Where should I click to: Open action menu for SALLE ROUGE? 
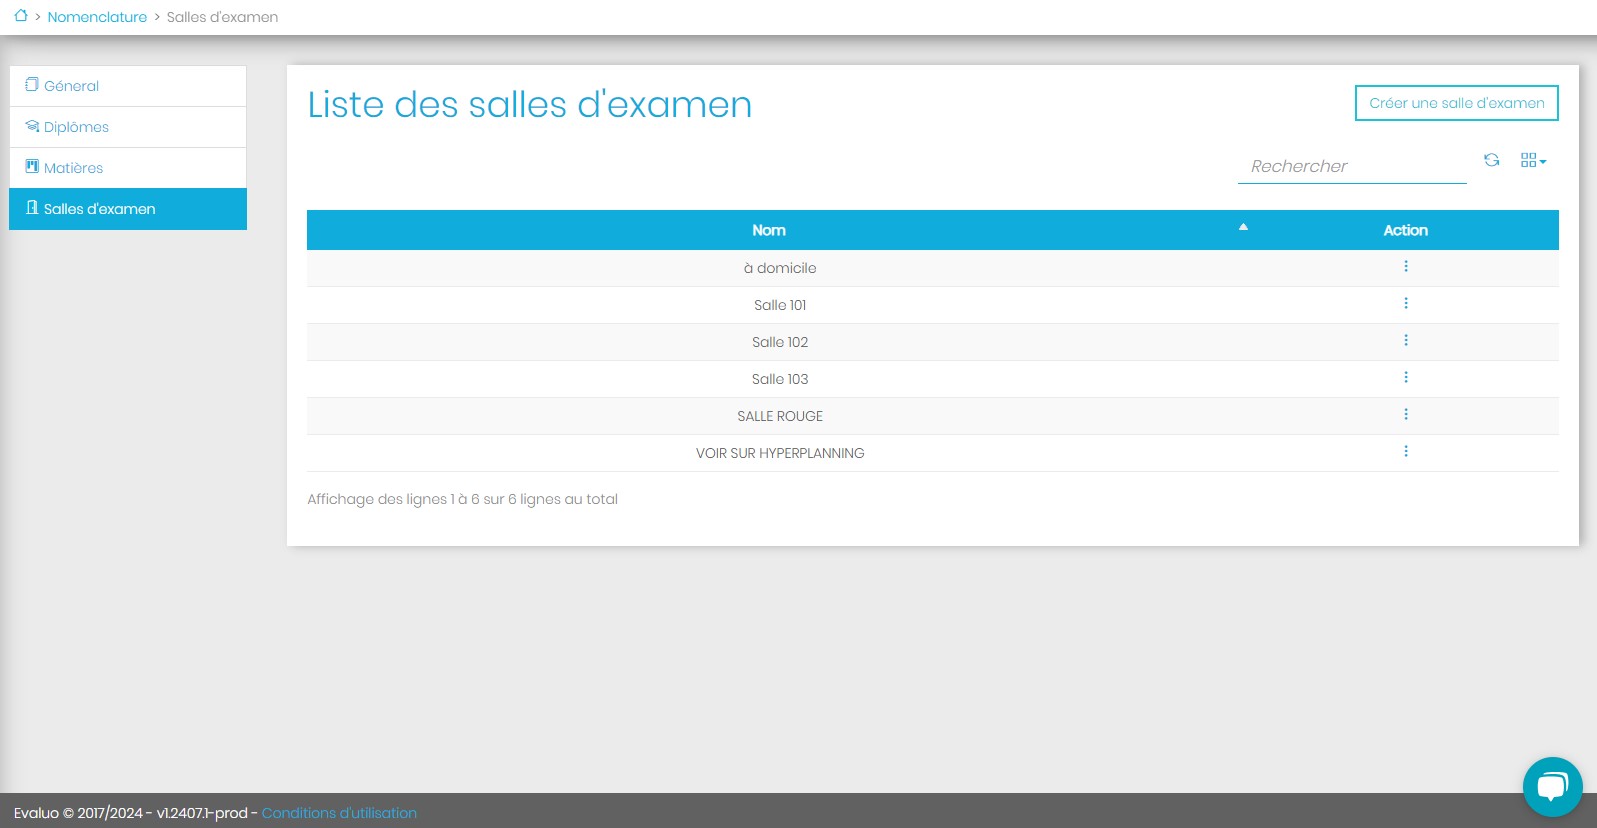(1405, 415)
